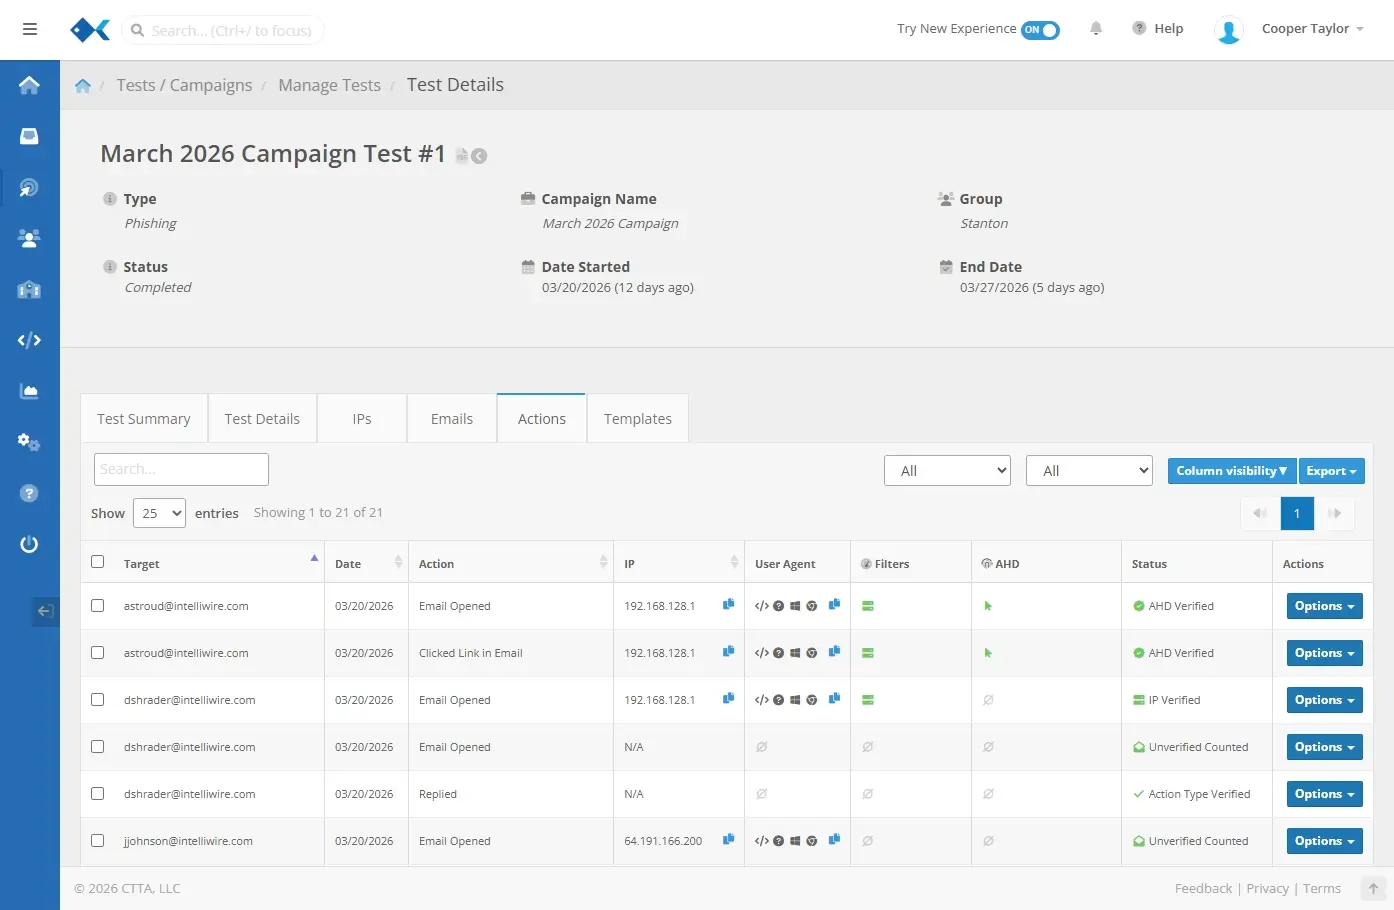This screenshot has width=1394, height=910.
Task: Toggle the Try New Experience switch
Action: tap(1040, 30)
